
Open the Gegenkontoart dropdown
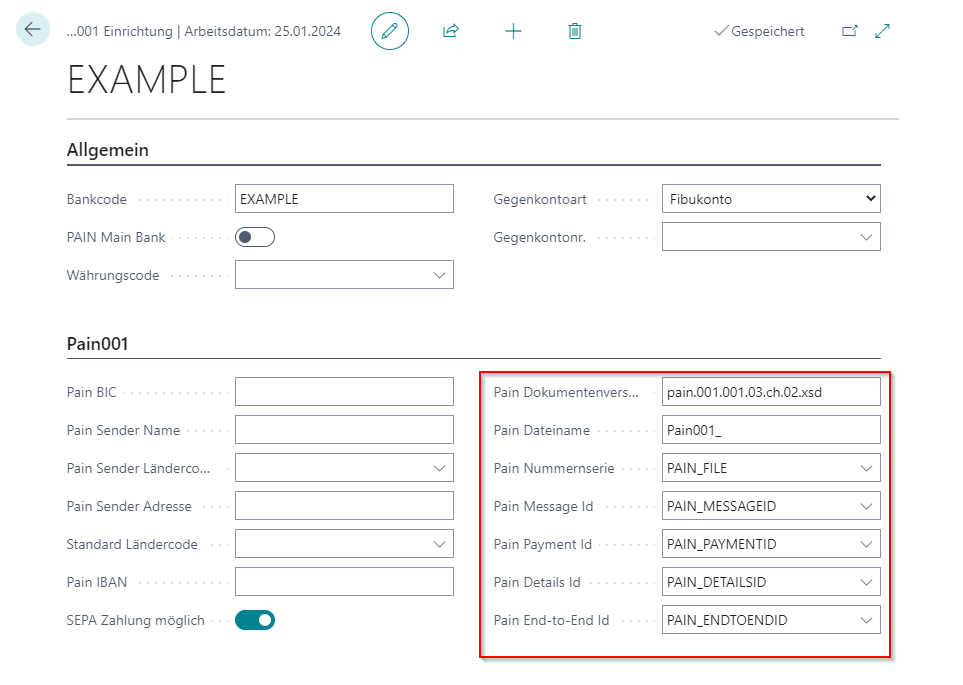770,199
